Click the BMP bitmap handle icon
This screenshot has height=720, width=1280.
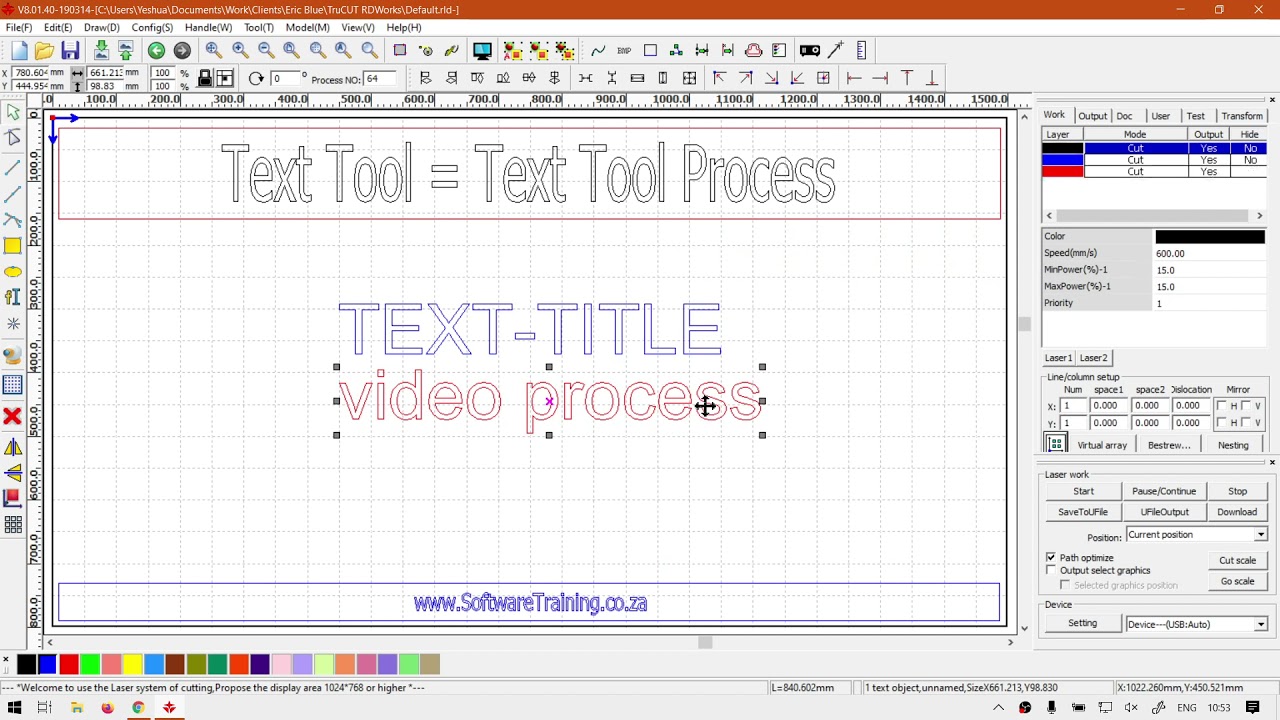point(624,51)
